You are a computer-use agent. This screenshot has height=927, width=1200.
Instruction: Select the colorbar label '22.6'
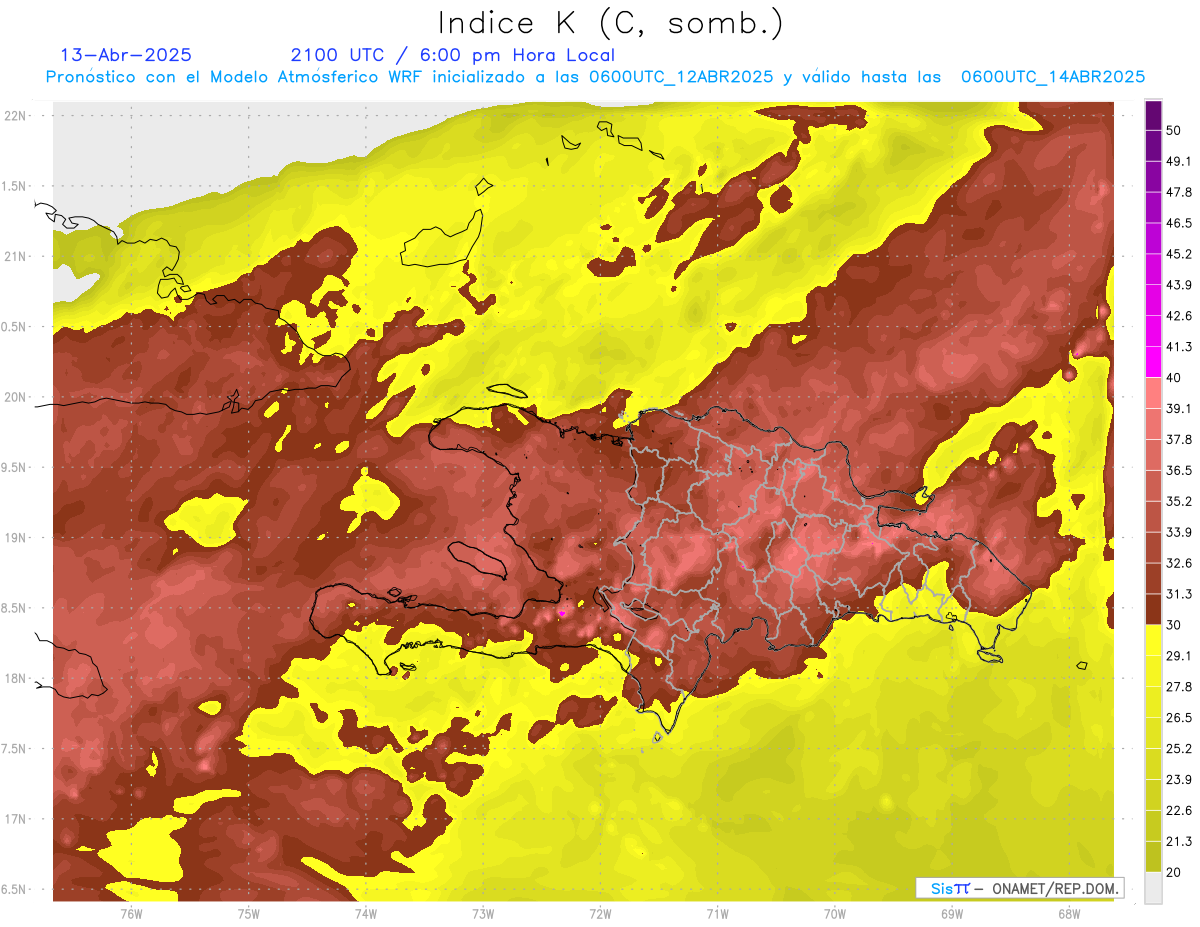click(1179, 810)
